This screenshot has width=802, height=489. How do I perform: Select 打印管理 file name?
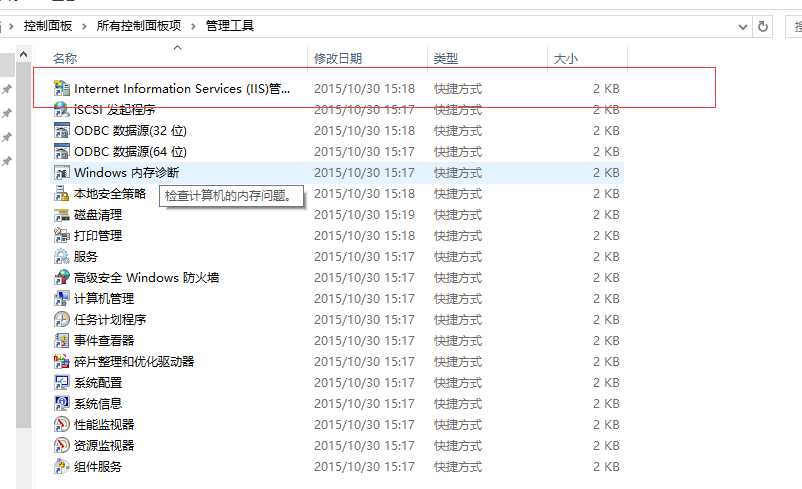pyautogui.click(x=98, y=235)
